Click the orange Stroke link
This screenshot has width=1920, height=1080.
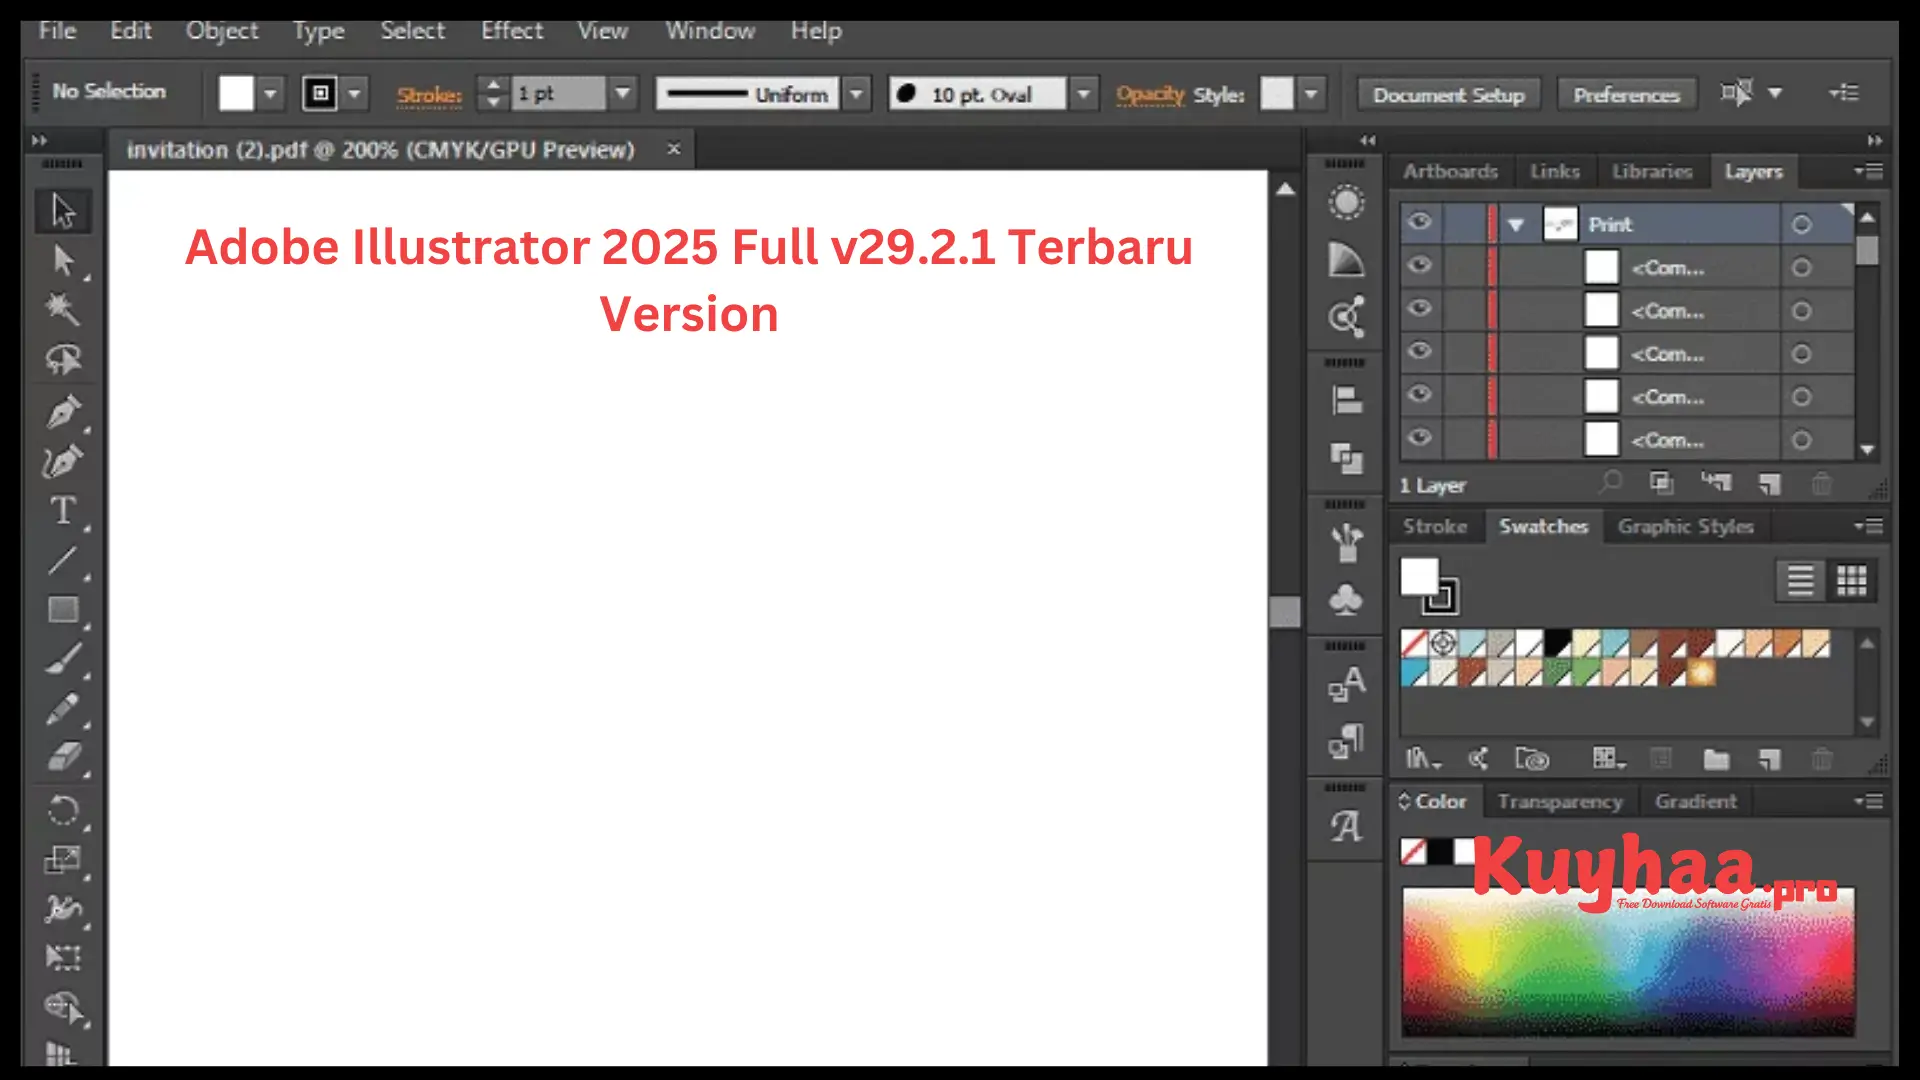(429, 95)
